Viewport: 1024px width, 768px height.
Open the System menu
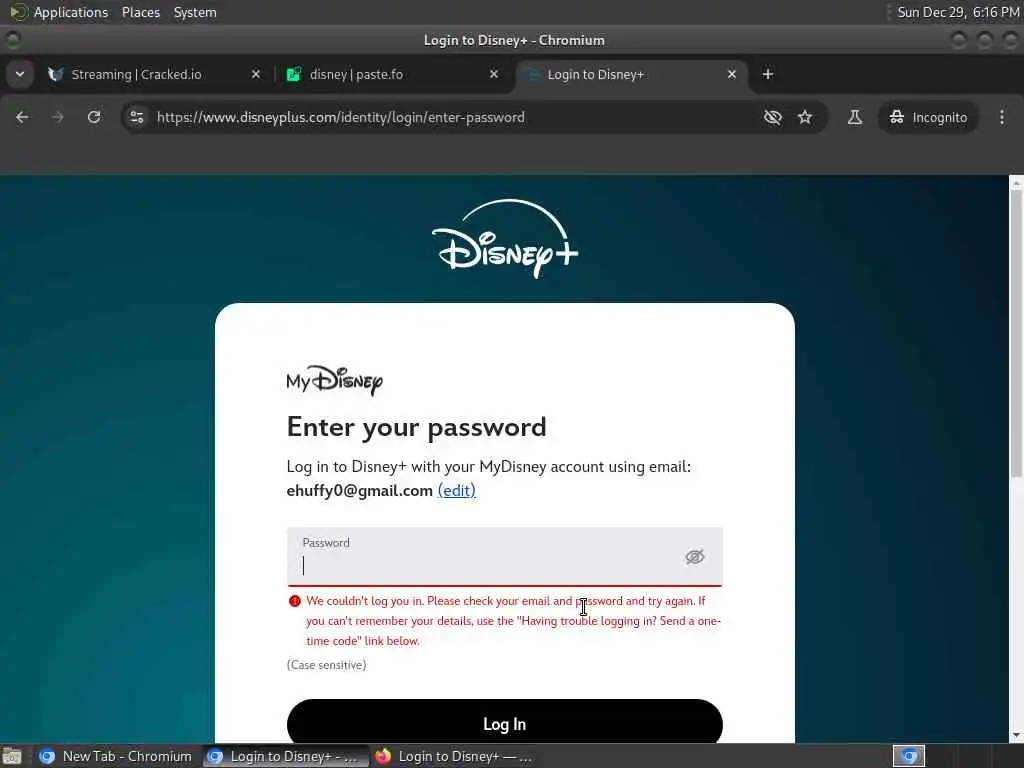tap(195, 12)
